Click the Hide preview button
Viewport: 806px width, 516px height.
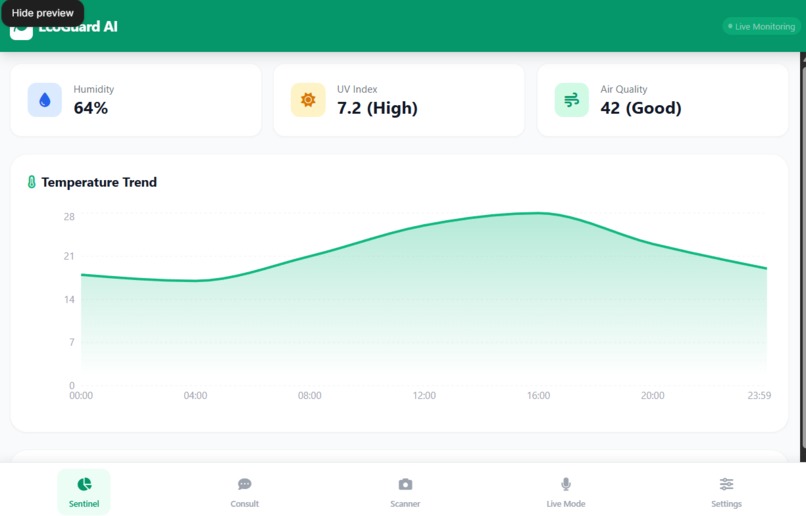click(x=42, y=13)
